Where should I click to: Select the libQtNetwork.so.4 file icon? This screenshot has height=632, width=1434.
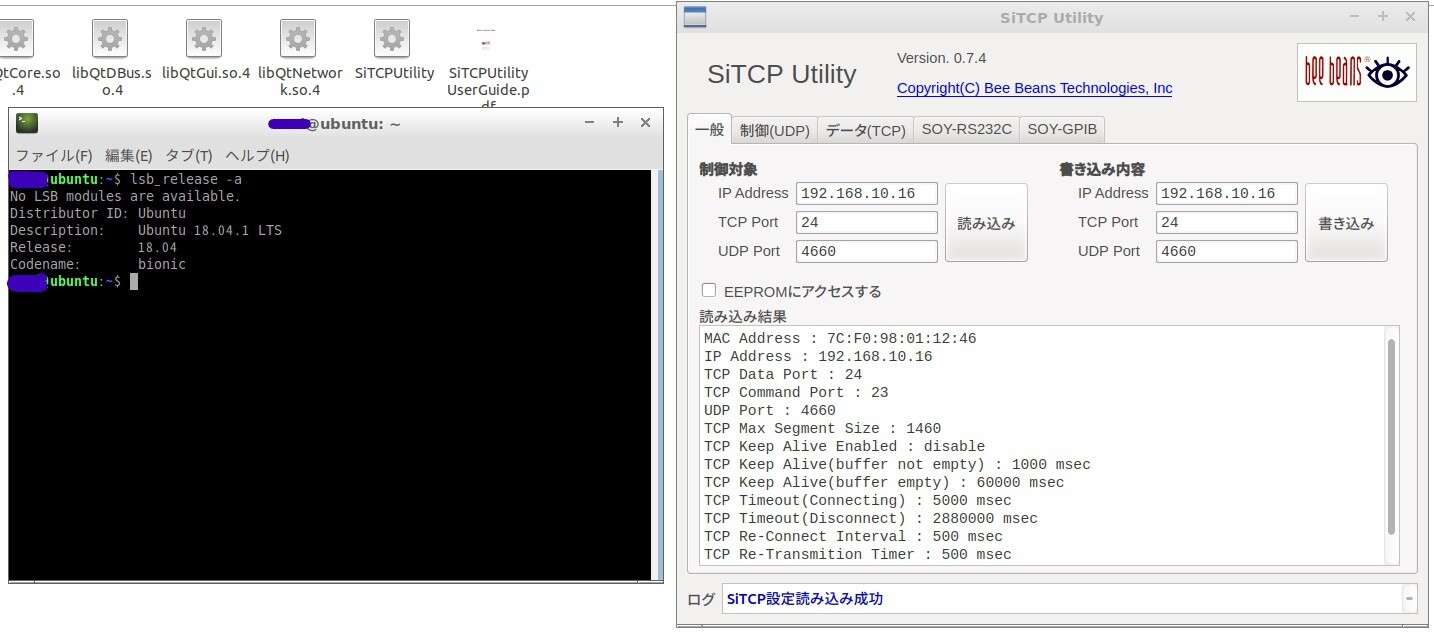(298, 39)
